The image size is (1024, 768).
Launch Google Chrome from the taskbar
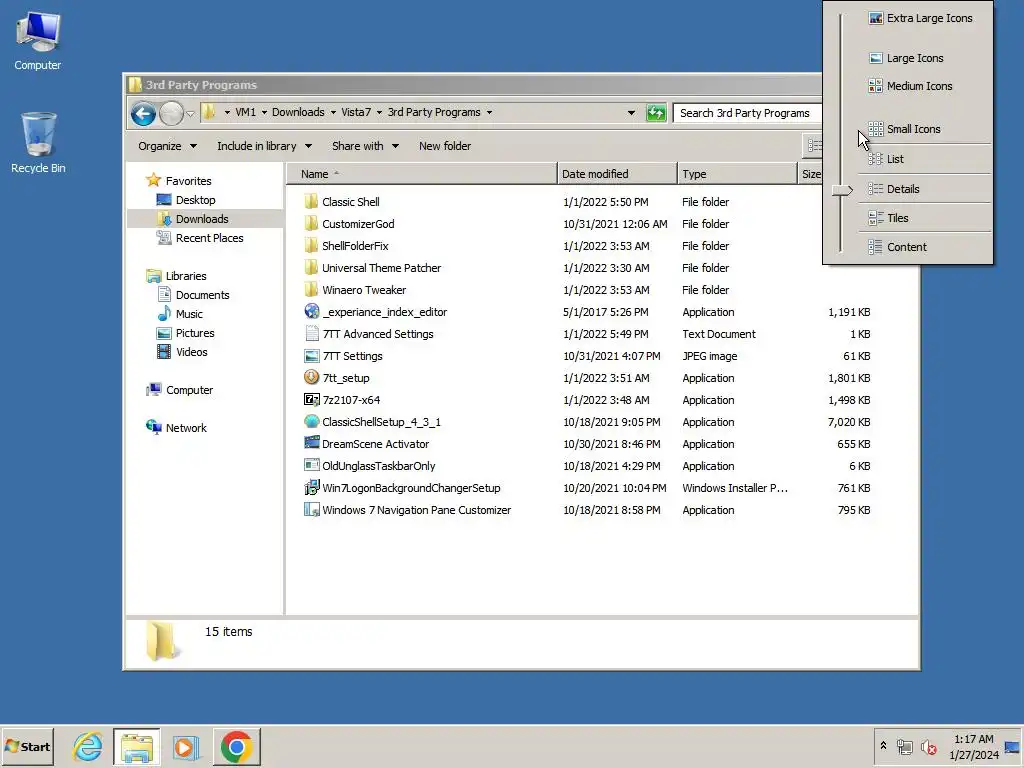236,746
